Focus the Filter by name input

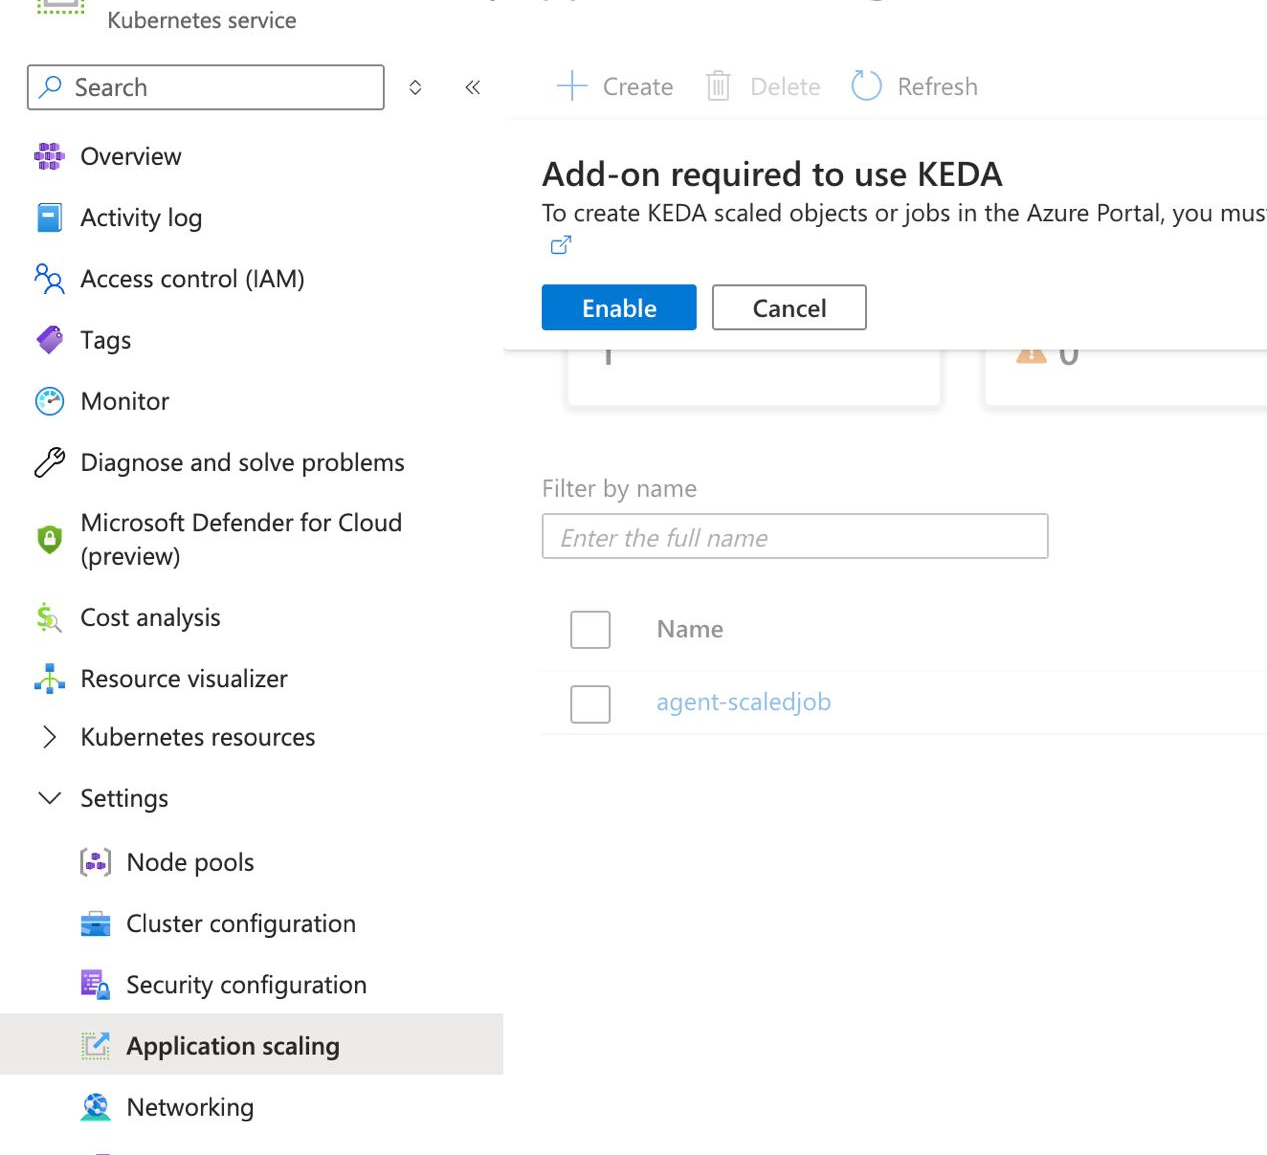pos(795,536)
